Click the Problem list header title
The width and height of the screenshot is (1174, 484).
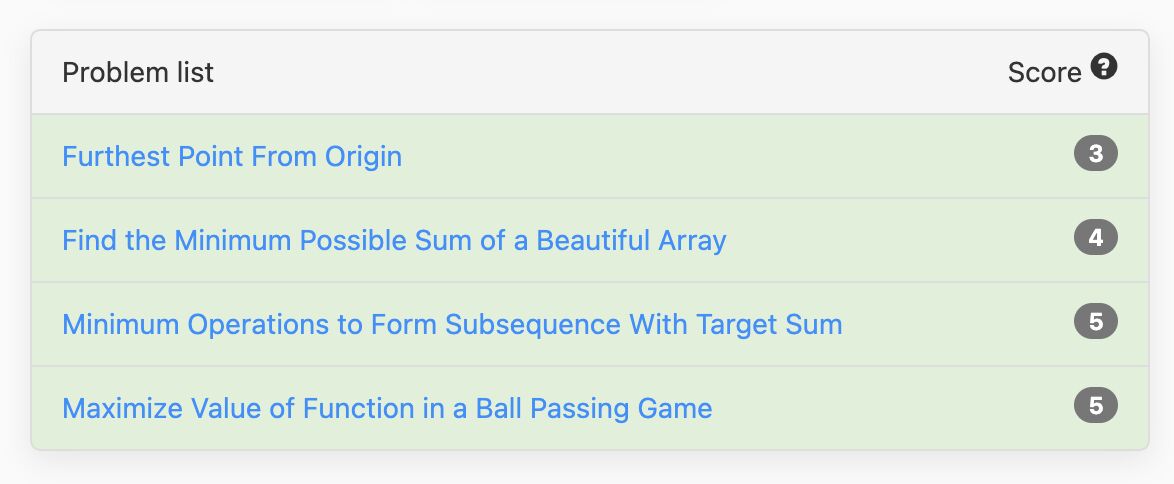138,73
